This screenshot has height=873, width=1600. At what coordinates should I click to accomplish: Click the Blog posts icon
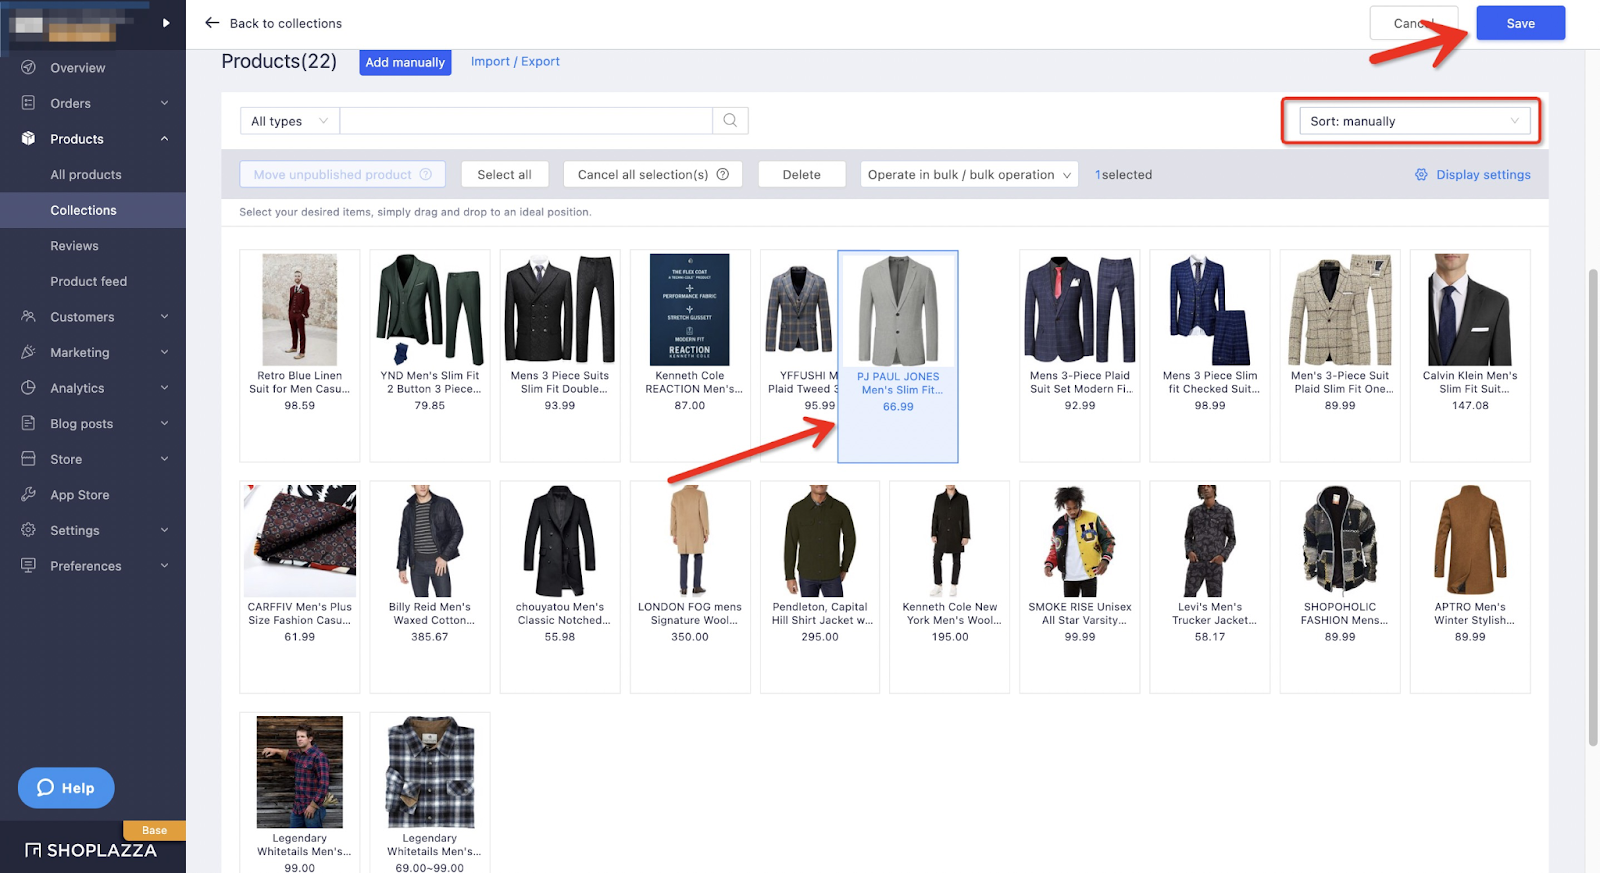pos(28,423)
